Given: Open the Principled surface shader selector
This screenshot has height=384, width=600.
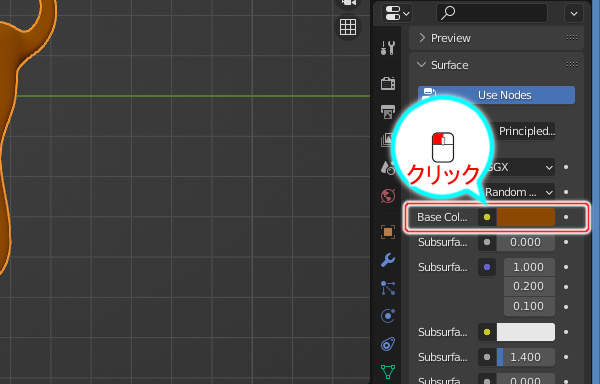Looking at the screenshot, I should click(x=526, y=131).
